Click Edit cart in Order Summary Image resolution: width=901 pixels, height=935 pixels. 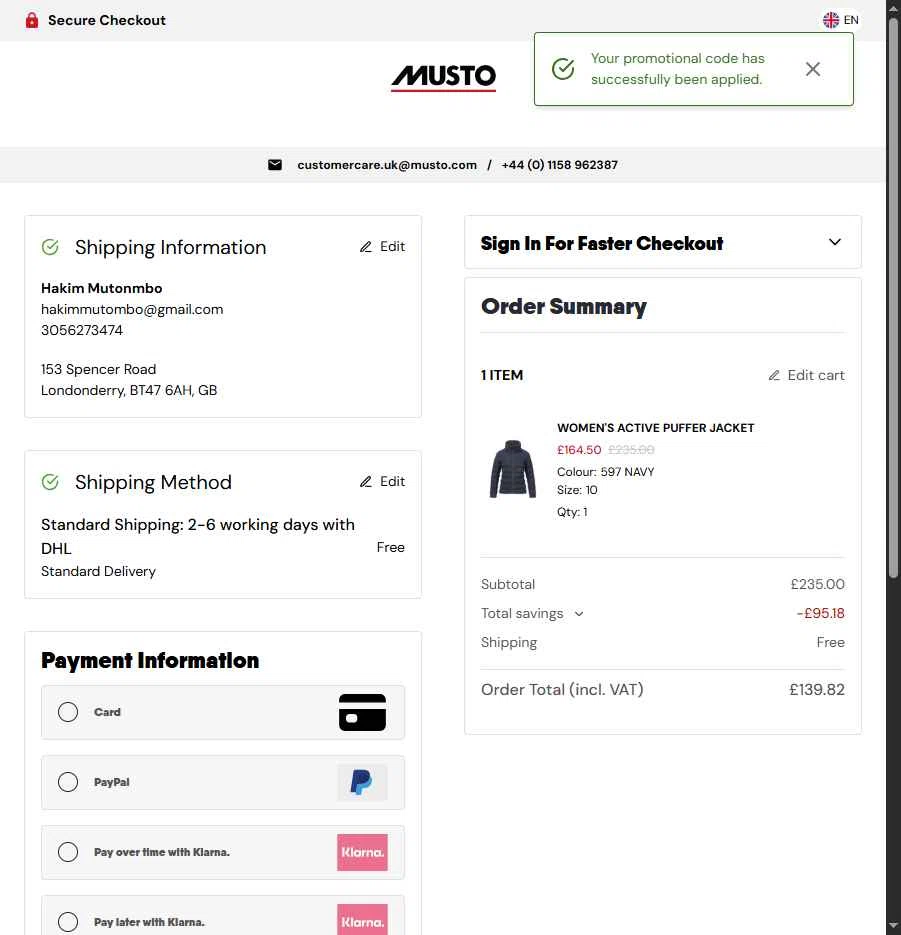click(806, 376)
